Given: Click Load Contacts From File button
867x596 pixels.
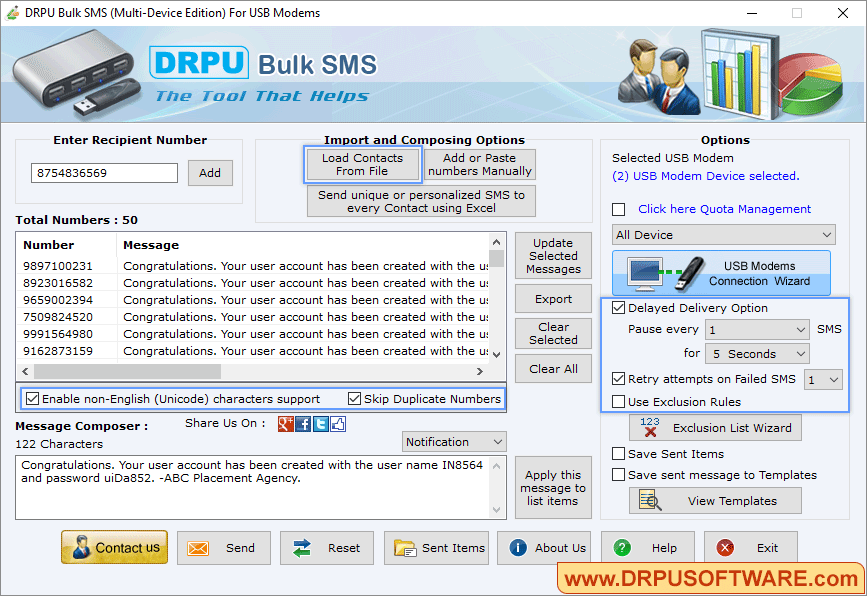Looking at the screenshot, I should tap(362, 165).
